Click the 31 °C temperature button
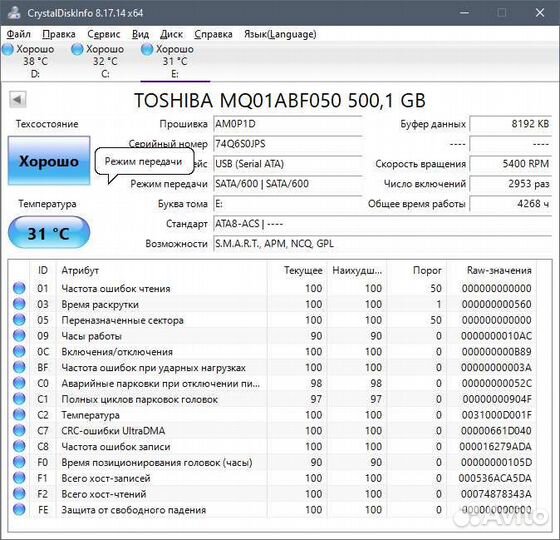This screenshot has height=540, width=560. click(49, 233)
